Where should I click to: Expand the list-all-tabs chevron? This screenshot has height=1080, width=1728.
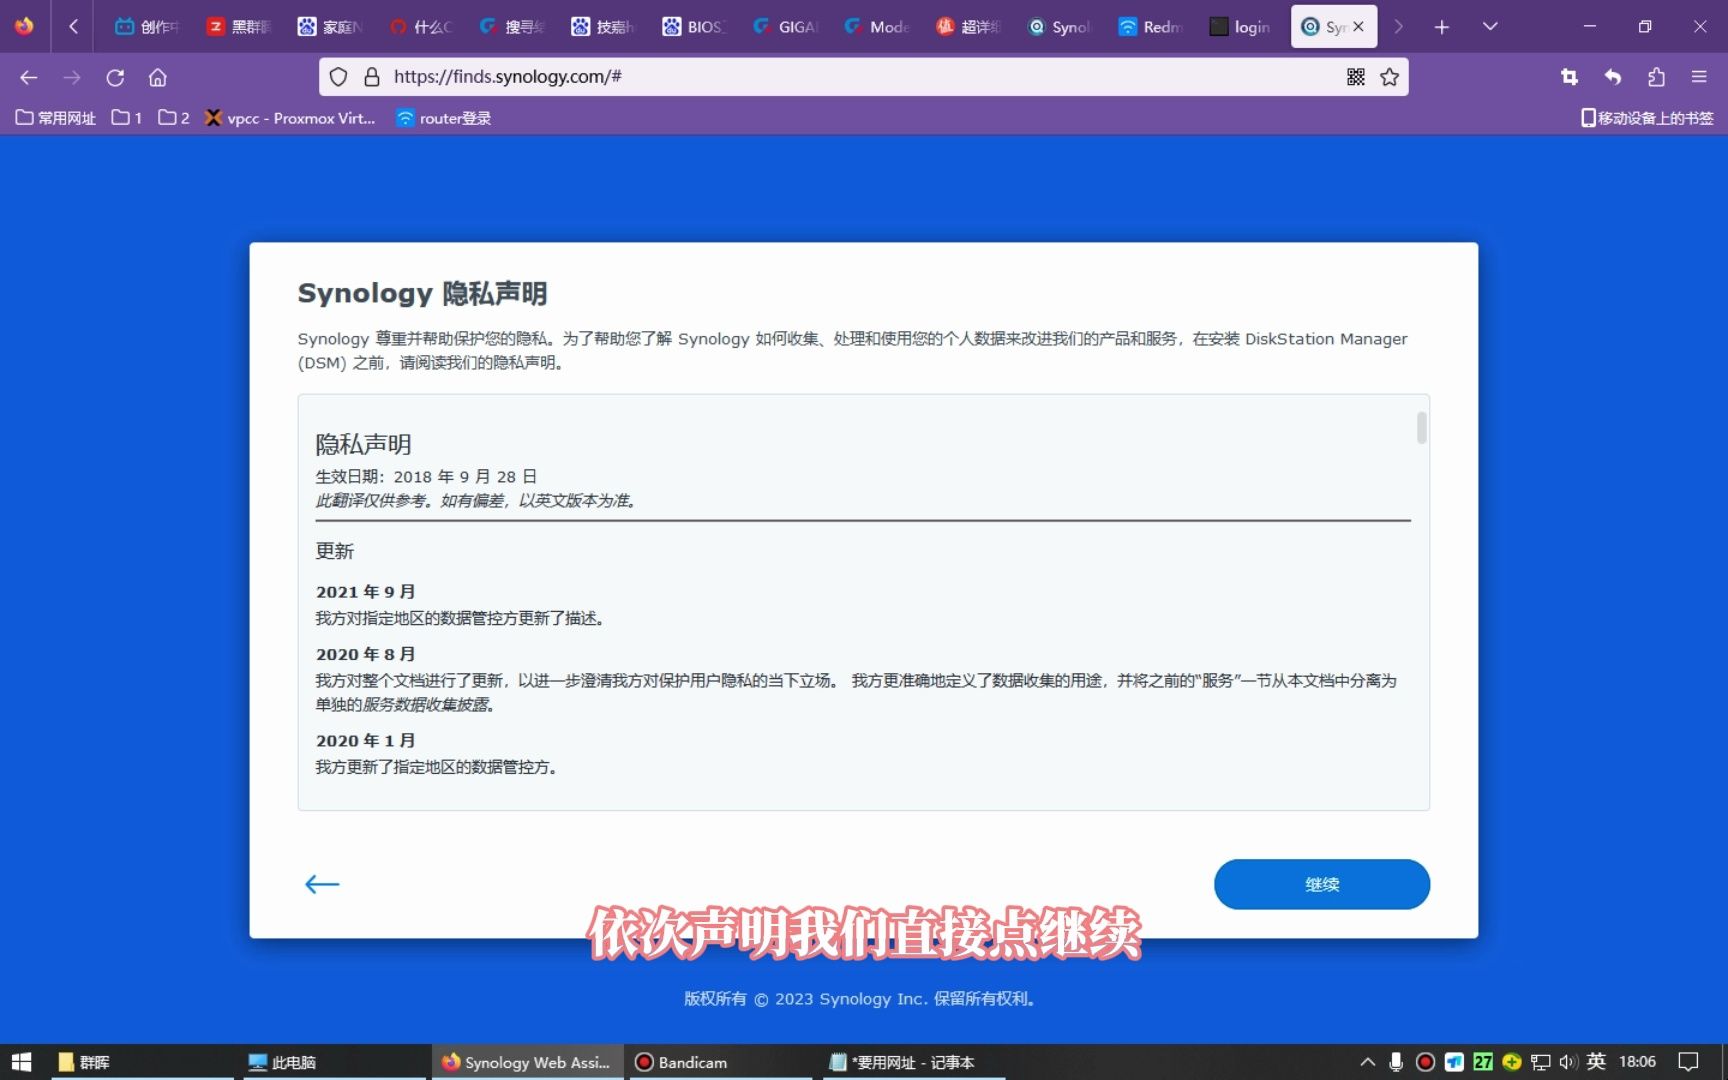tap(1490, 27)
